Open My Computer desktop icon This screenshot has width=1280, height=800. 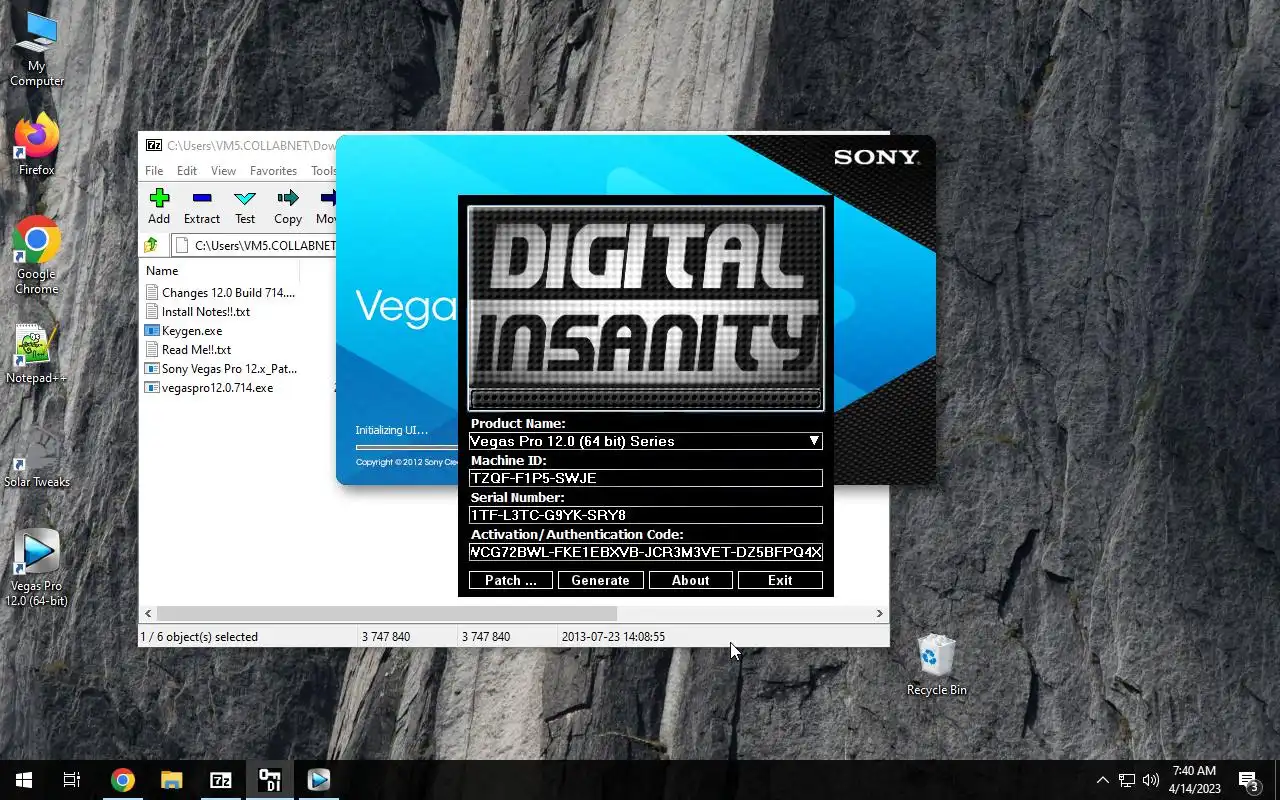pyautogui.click(x=37, y=48)
